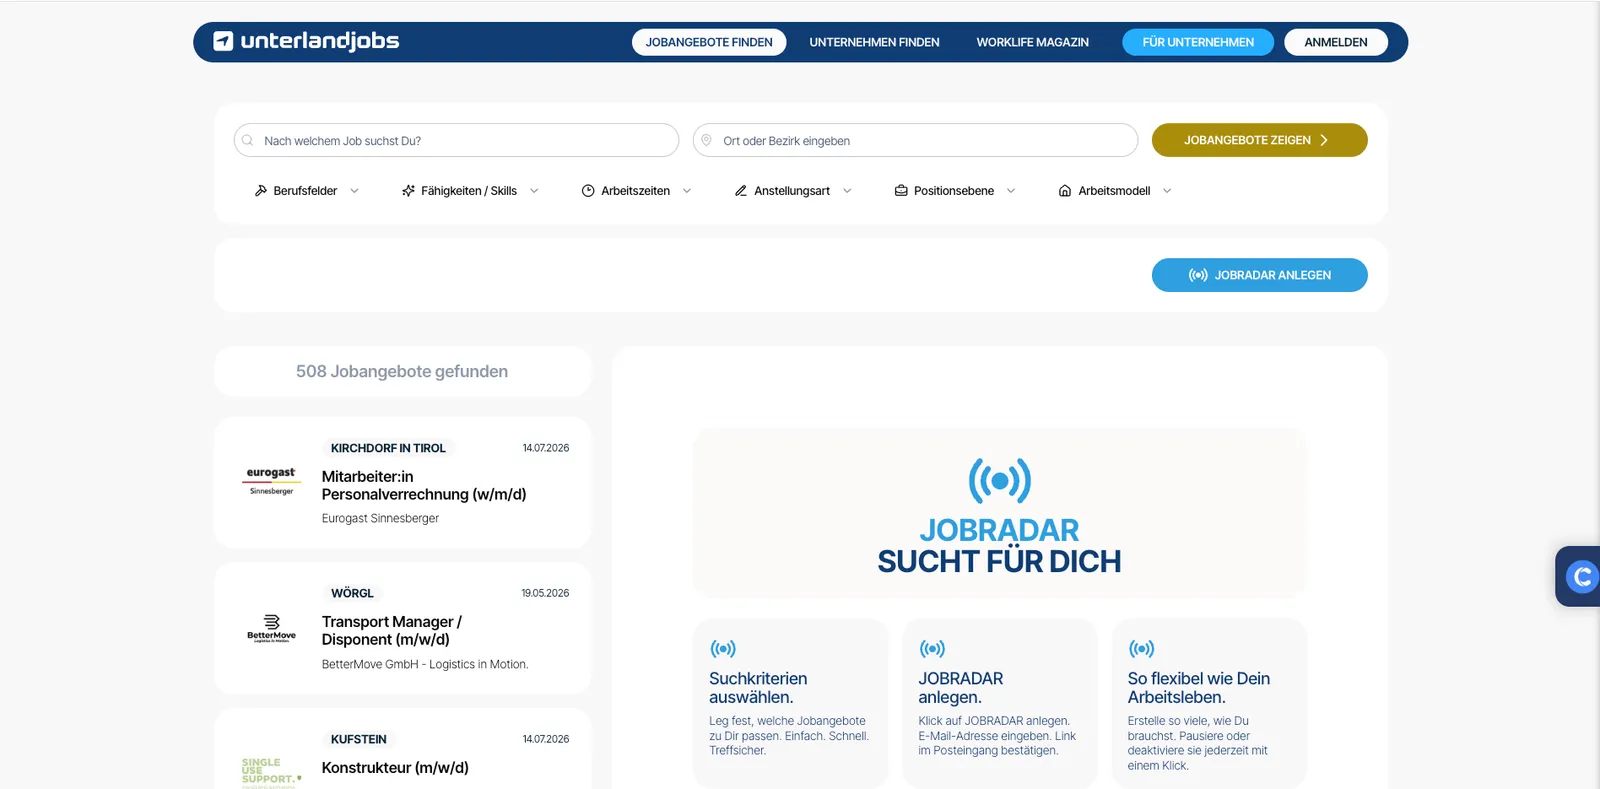Click the BetterMove company logo

(271, 628)
